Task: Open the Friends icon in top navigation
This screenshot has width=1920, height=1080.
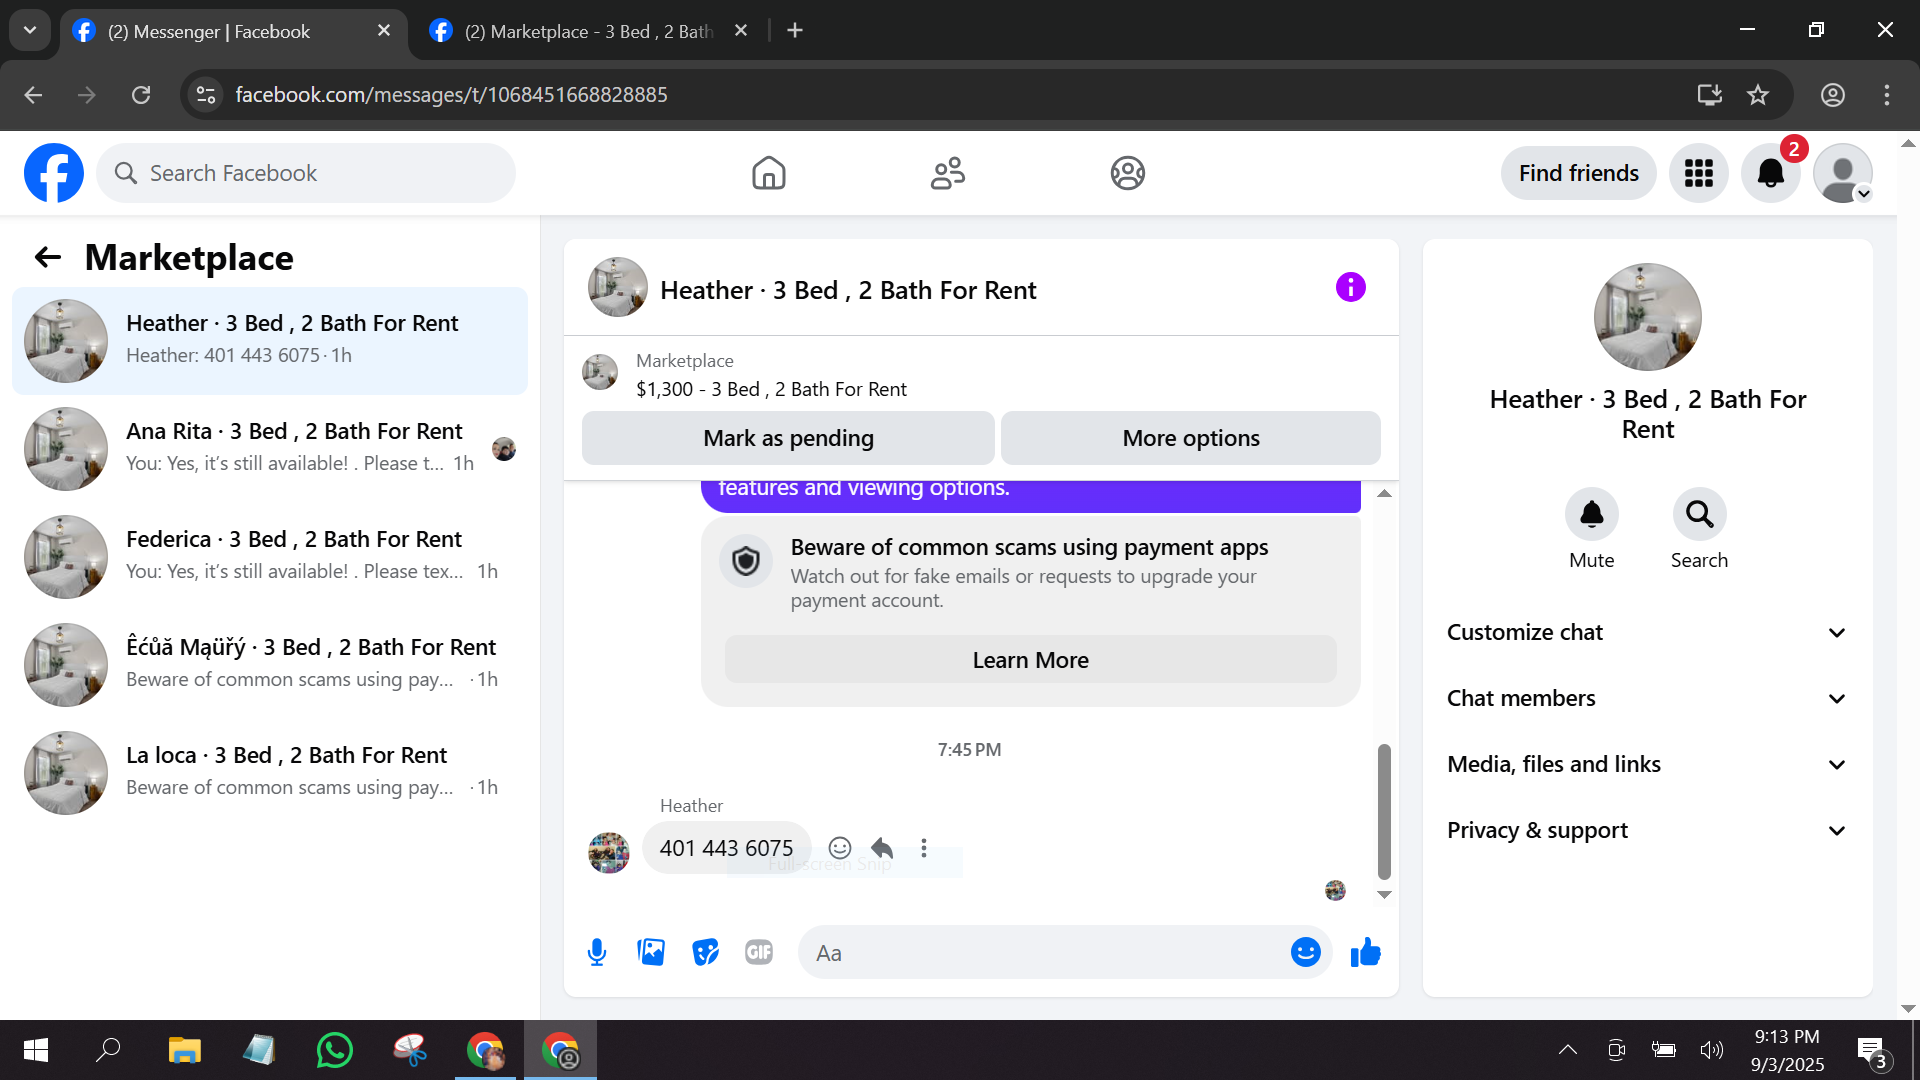Action: click(x=948, y=173)
